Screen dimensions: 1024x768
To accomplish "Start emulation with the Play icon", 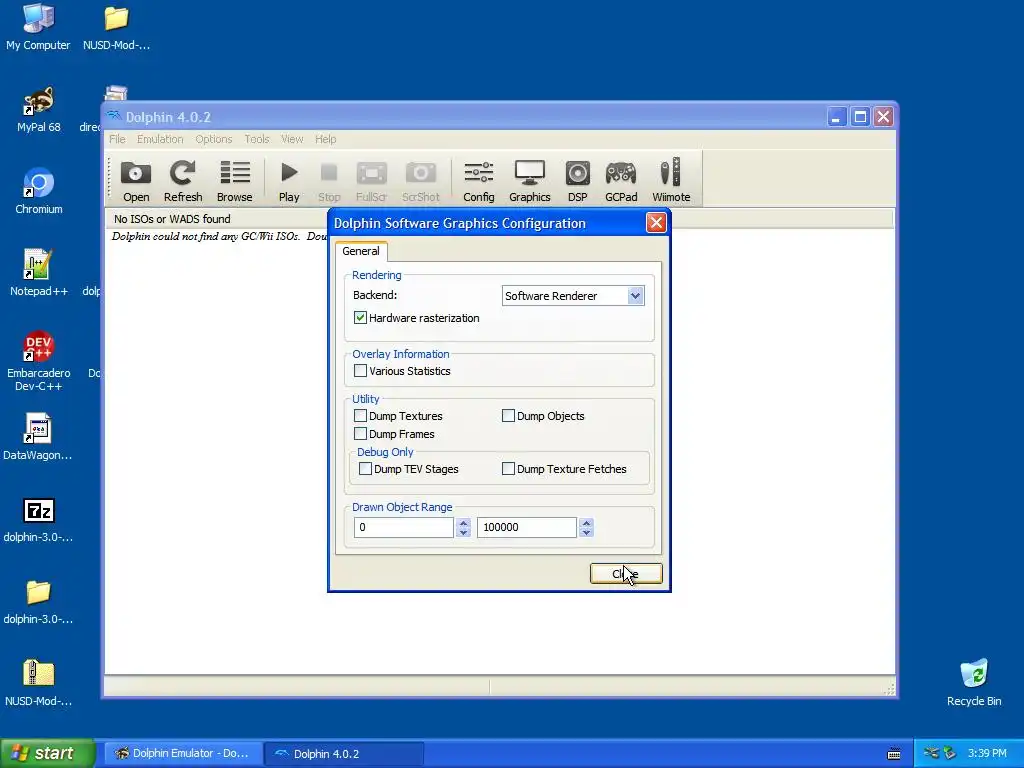I will tap(289, 182).
